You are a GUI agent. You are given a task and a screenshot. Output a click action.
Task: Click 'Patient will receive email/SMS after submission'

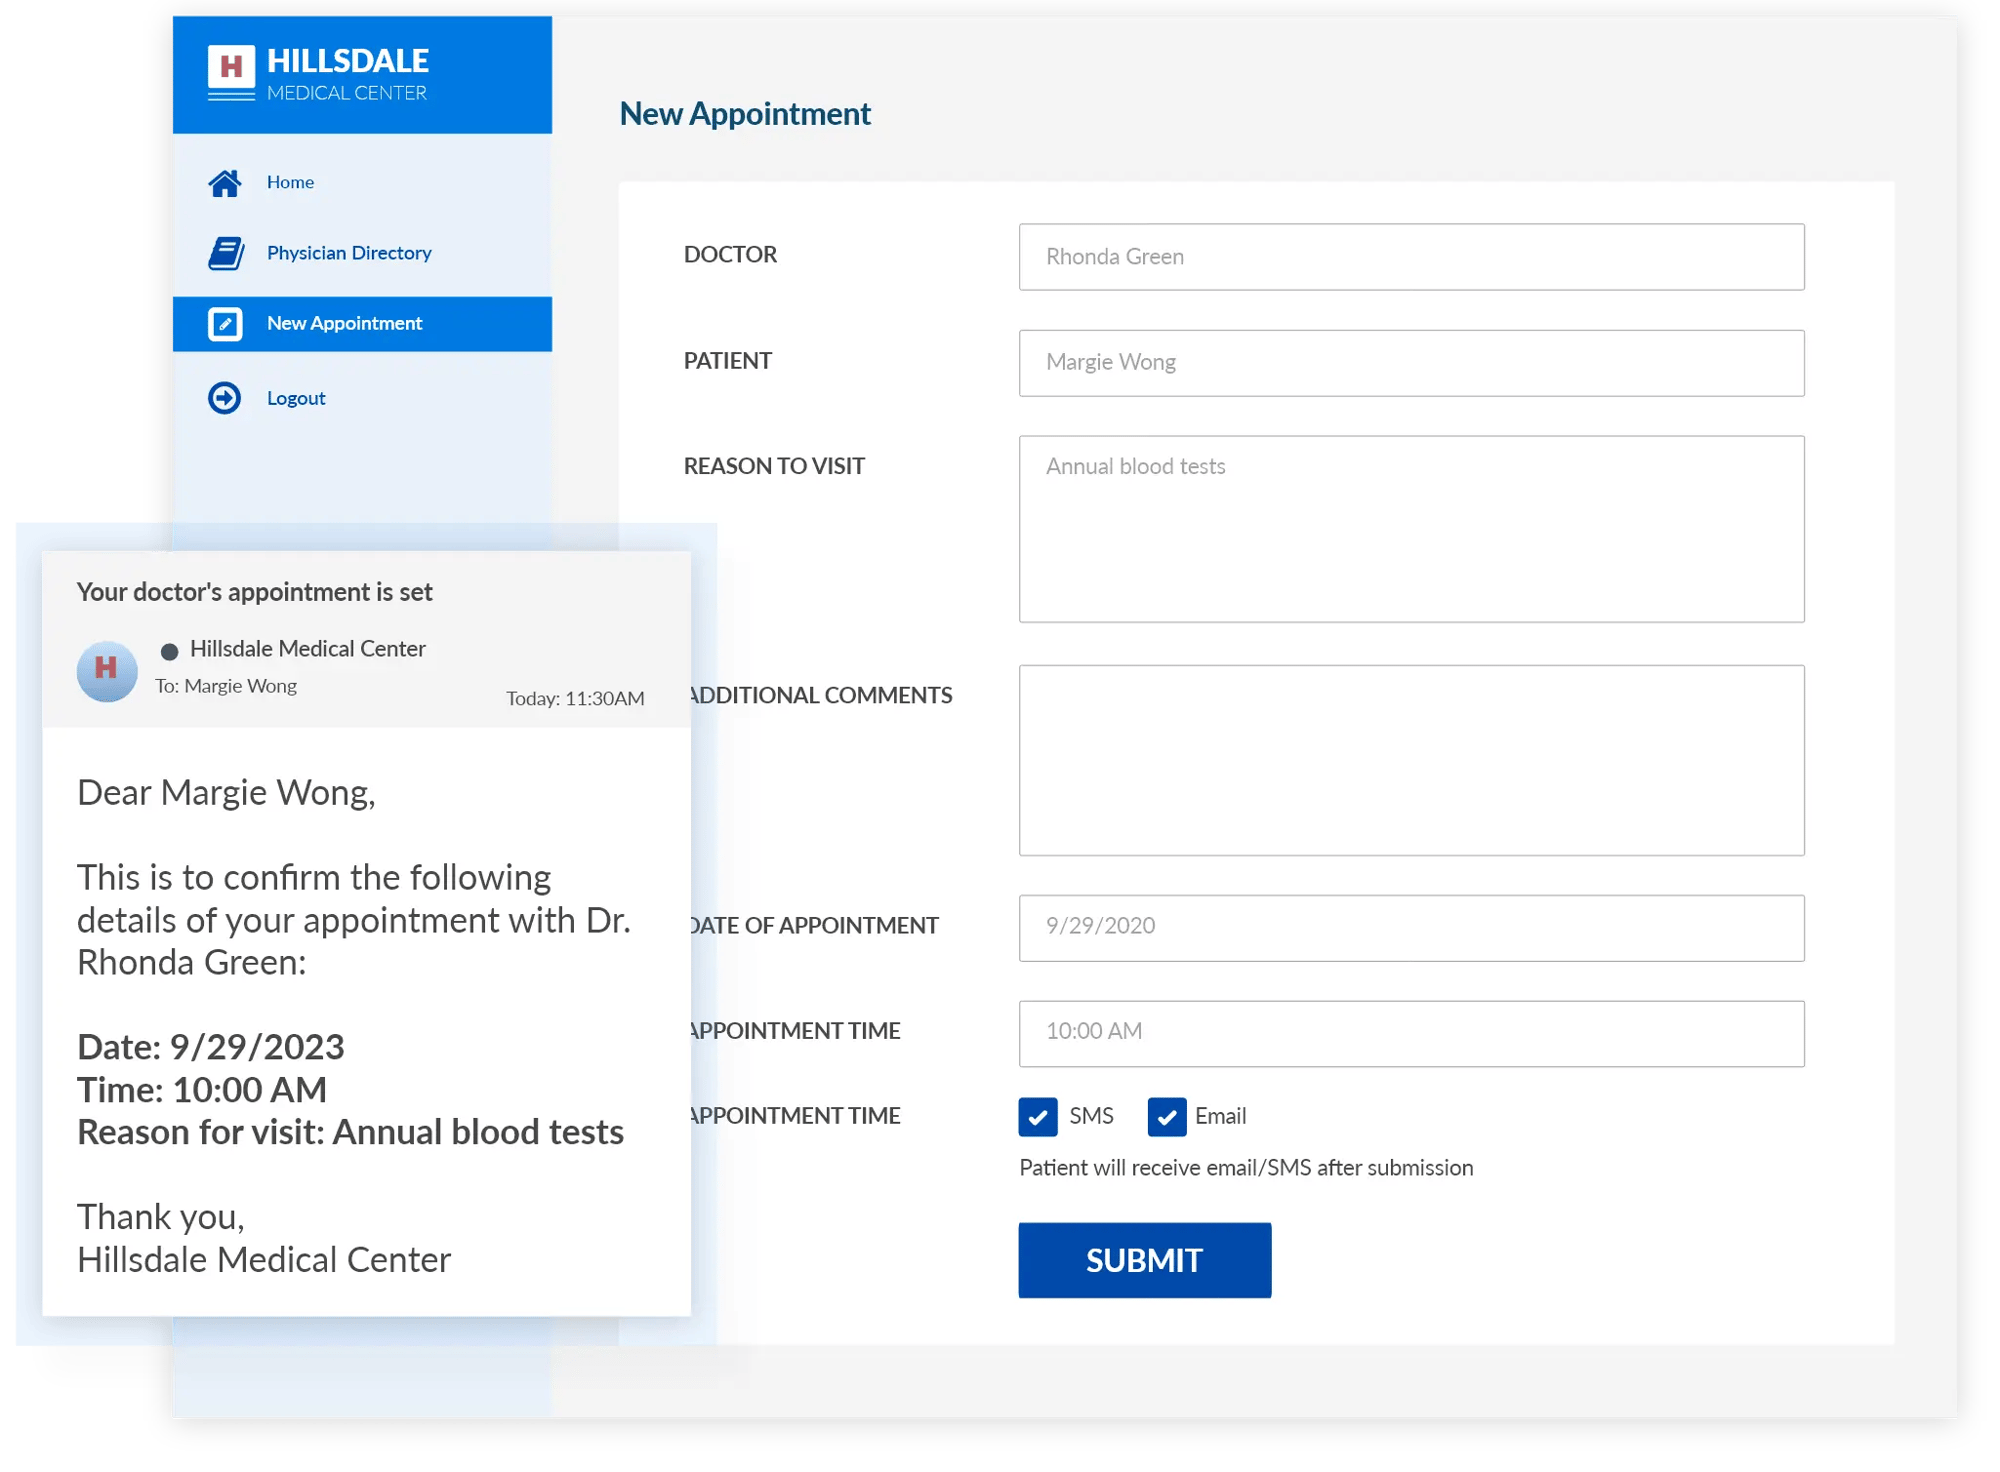click(1246, 1168)
